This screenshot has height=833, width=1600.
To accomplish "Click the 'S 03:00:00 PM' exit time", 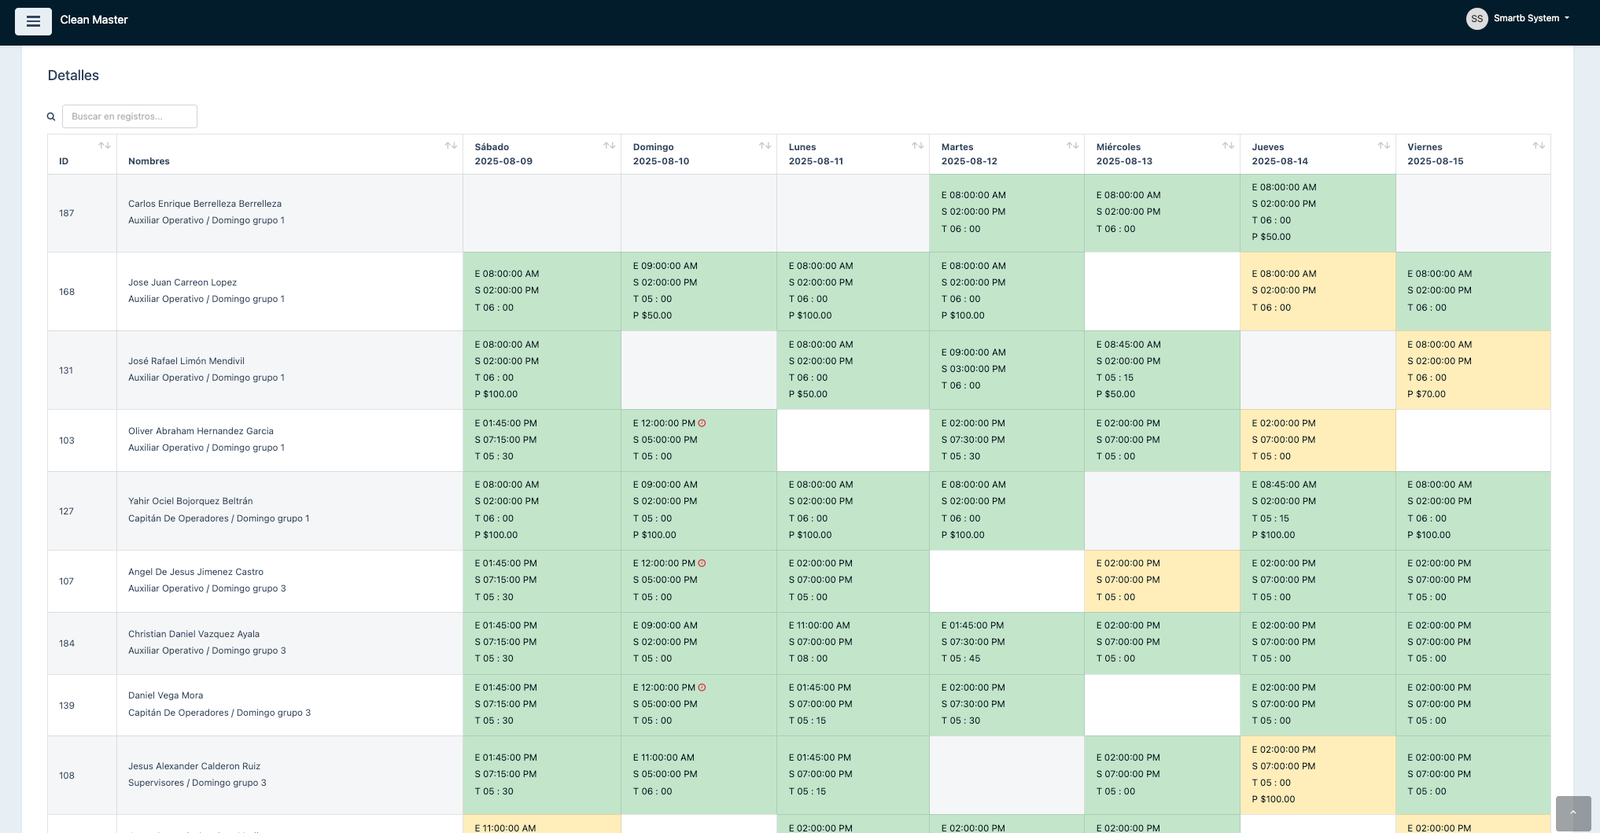I will (x=973, y=369).
